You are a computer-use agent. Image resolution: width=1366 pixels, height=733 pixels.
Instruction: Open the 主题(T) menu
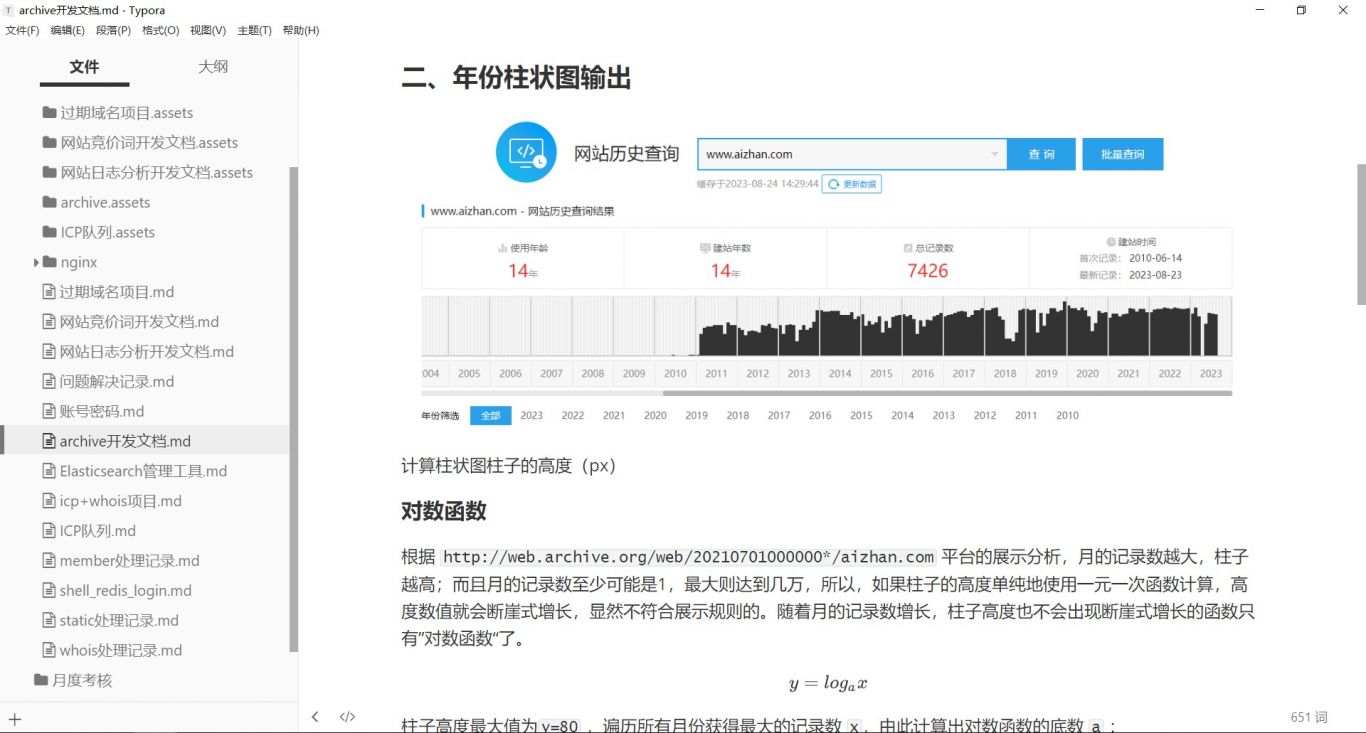[x=254, y=30]
